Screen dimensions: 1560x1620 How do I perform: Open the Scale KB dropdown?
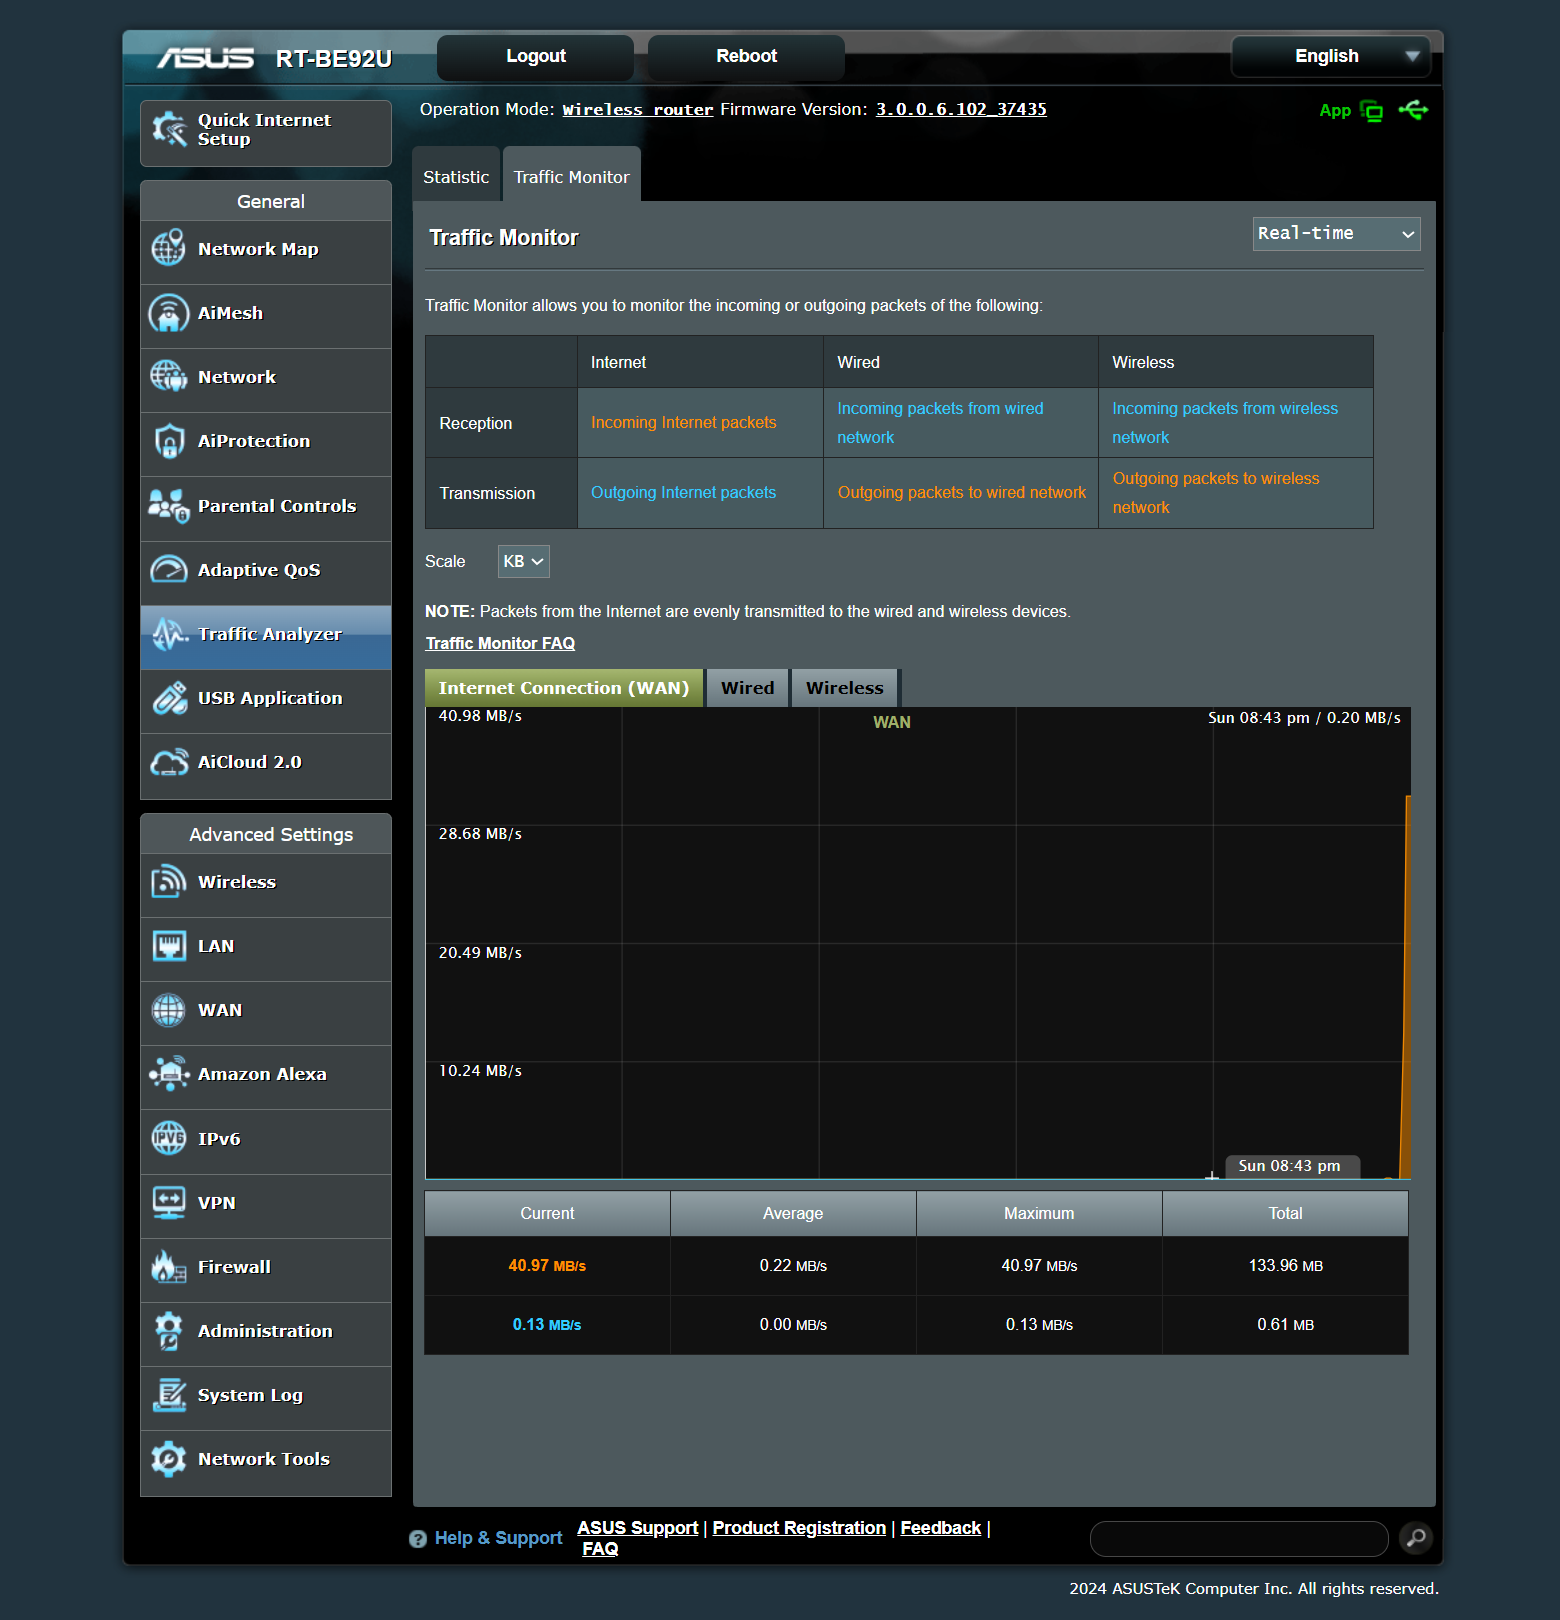[524, 562]
